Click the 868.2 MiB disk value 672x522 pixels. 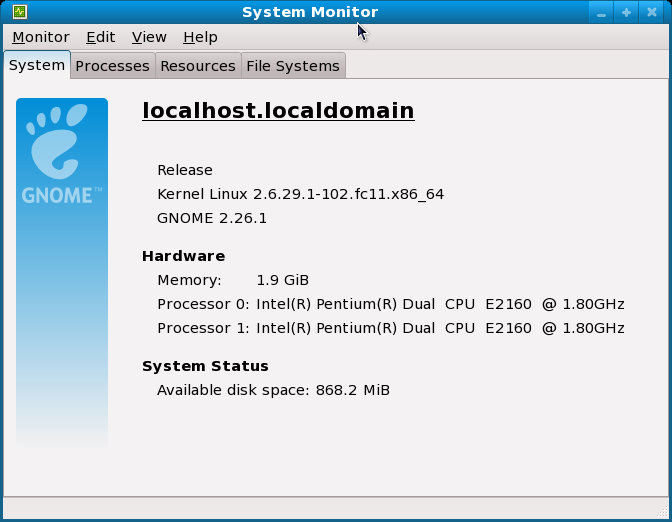pos(353,390)
